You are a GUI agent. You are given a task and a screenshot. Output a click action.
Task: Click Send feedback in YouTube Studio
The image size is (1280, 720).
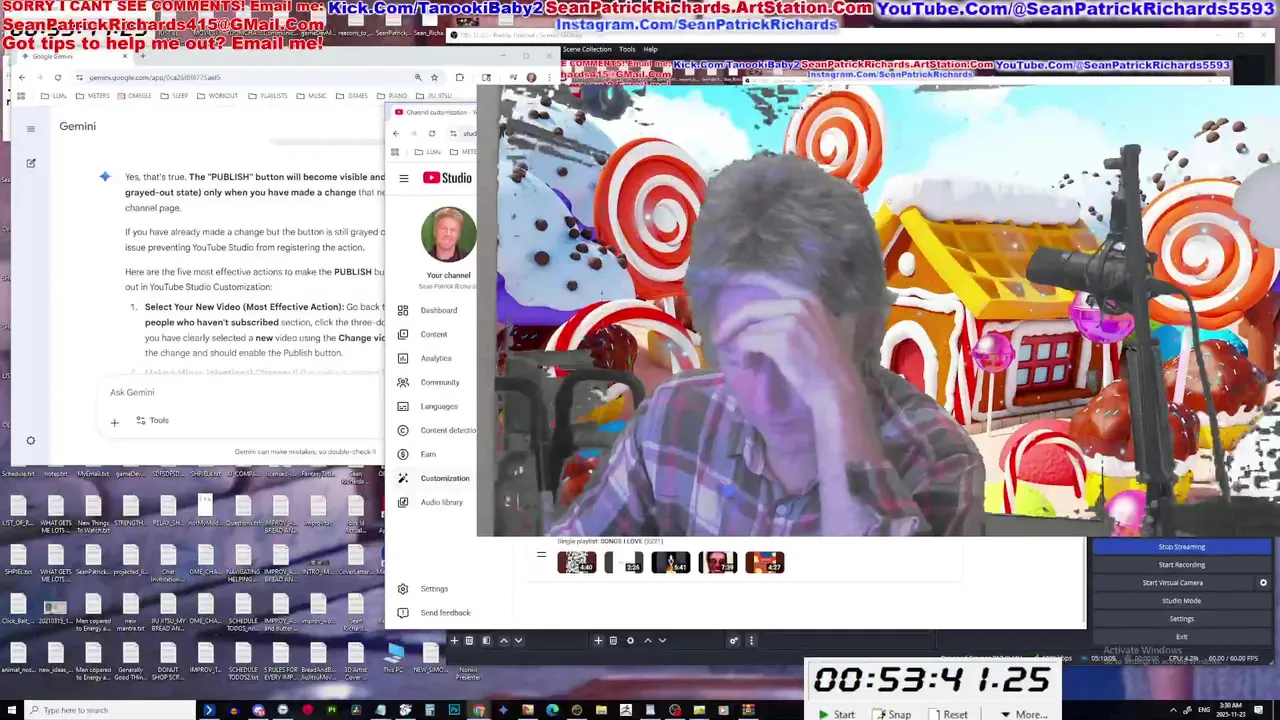click(x=434, y=613)
